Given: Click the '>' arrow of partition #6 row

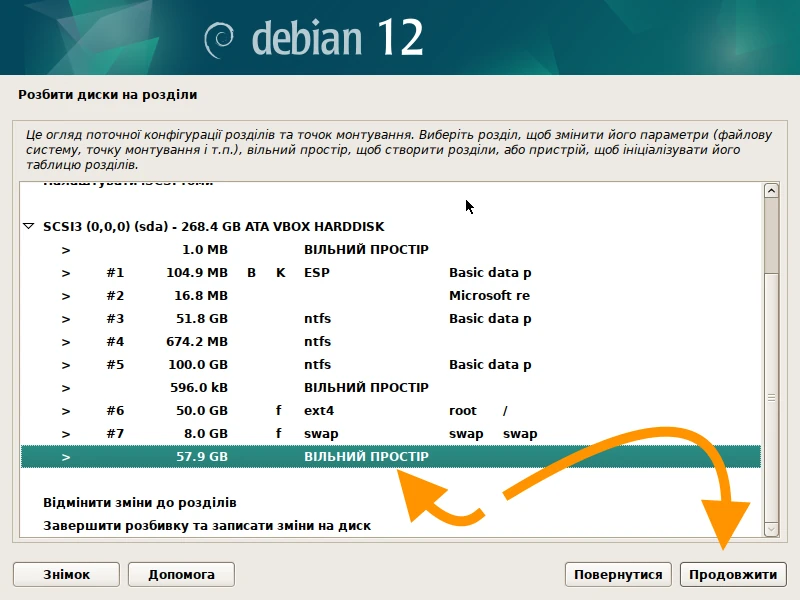Looking at the screenshot, I should [x=66, y=411].
